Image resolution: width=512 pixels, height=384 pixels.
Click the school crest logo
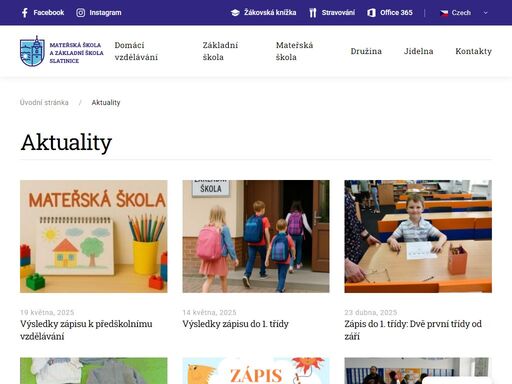point(32,51)
